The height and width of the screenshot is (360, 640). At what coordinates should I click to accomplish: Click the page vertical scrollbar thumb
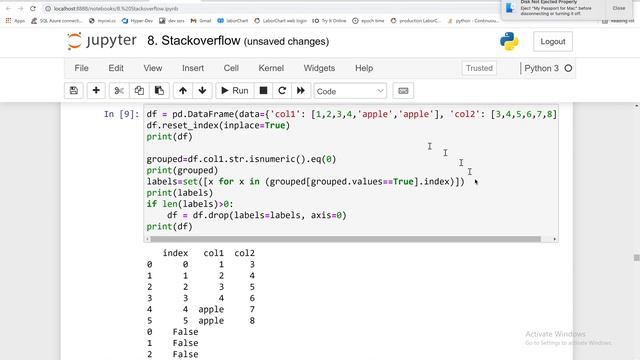coord(636,258)
